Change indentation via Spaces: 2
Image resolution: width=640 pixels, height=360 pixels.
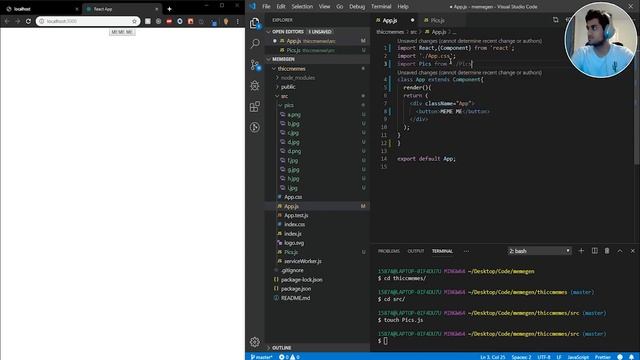pos(521,357)
